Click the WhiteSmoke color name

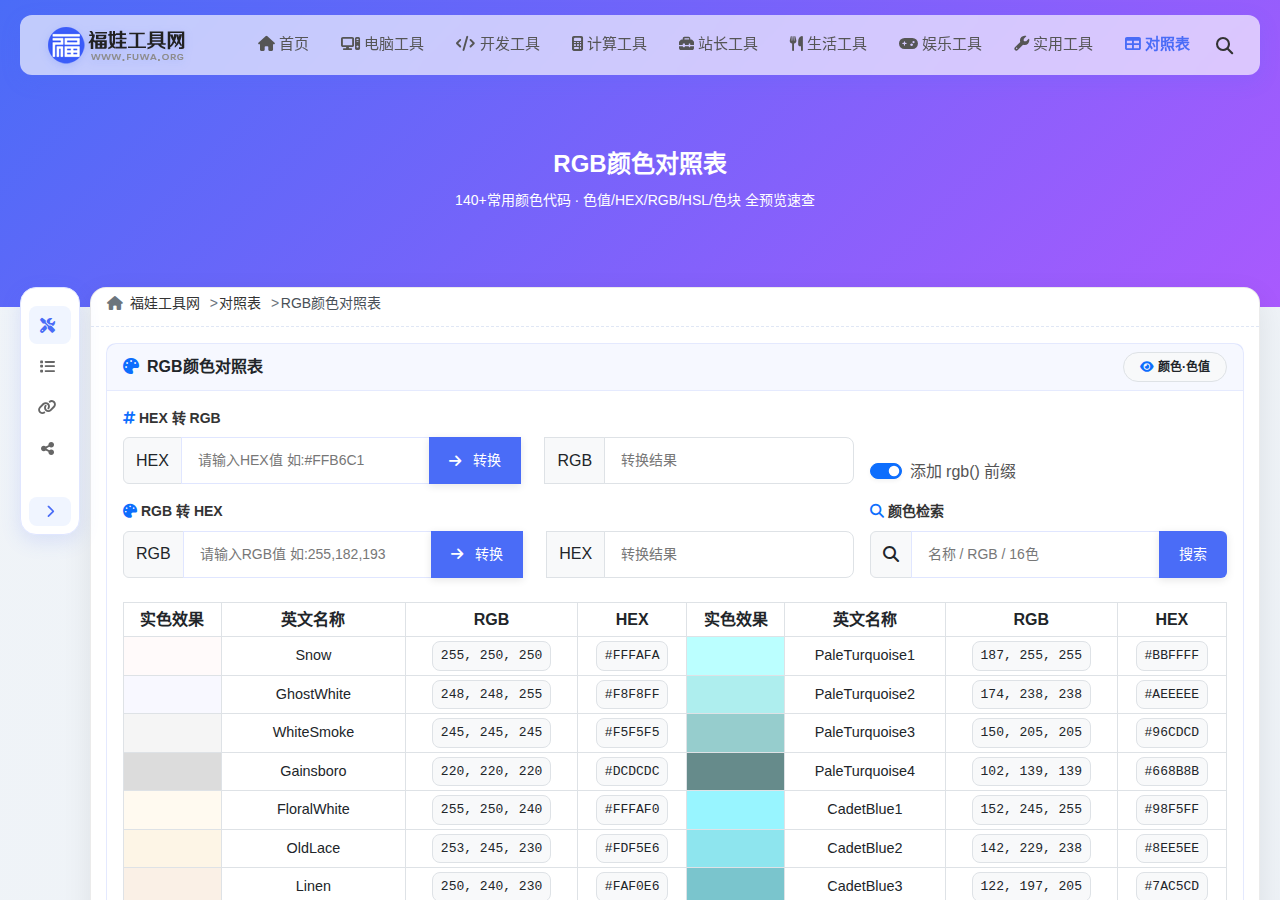click(x=313, y=732)
